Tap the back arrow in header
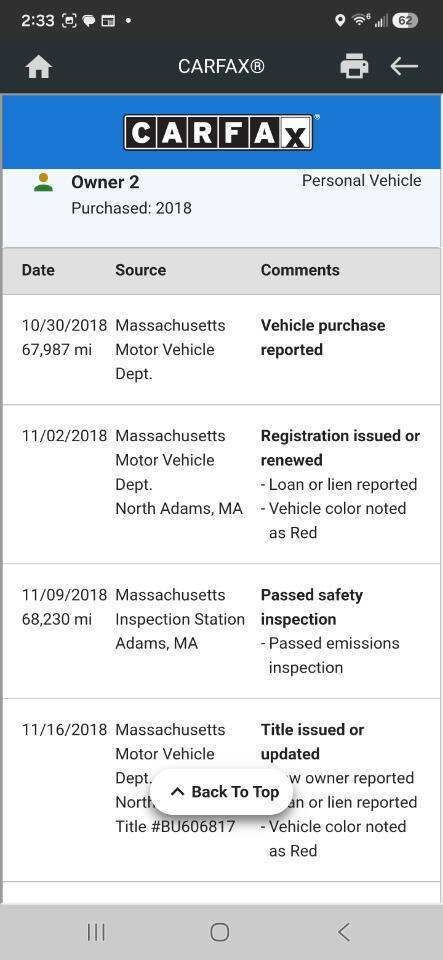This screenshot has width=443, height=960. click(404, 66)
